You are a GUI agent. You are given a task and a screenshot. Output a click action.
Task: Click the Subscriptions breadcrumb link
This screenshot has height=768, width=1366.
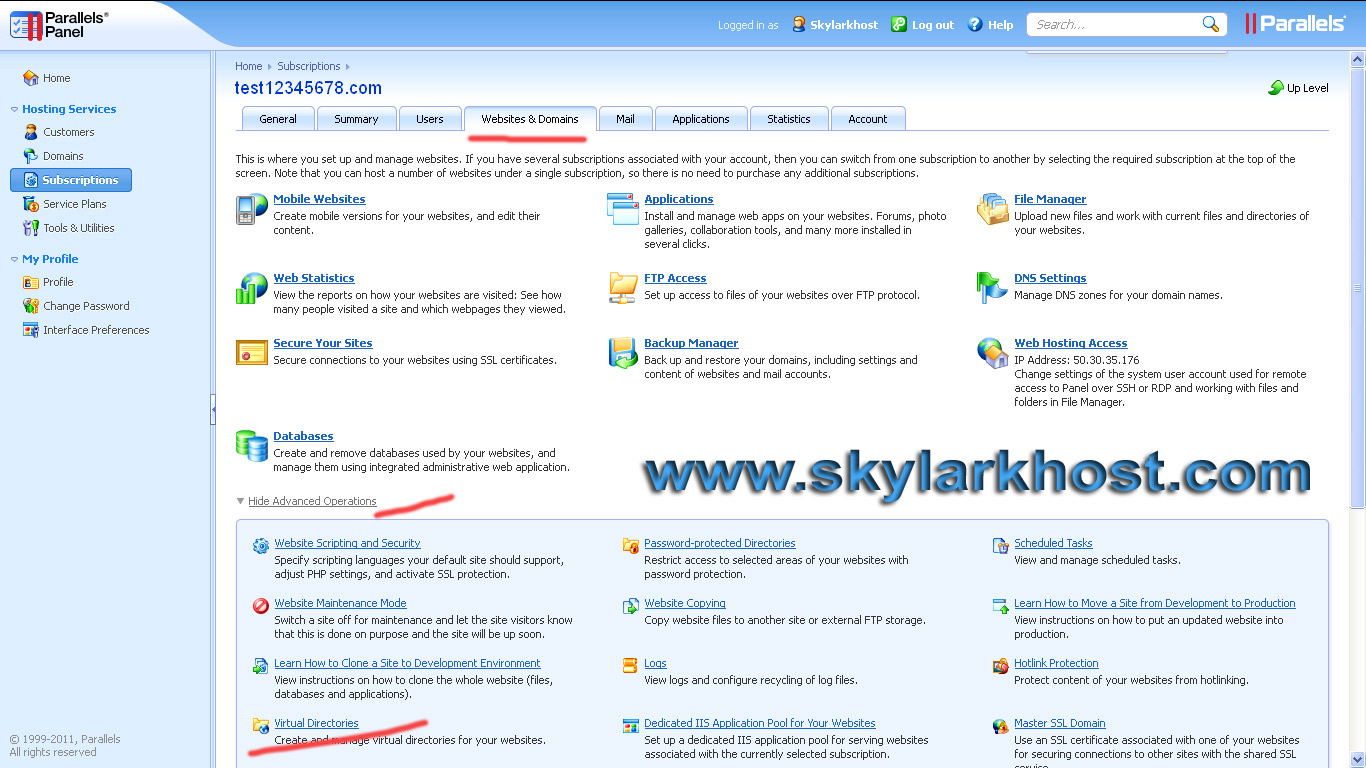[x=309, y=66]
